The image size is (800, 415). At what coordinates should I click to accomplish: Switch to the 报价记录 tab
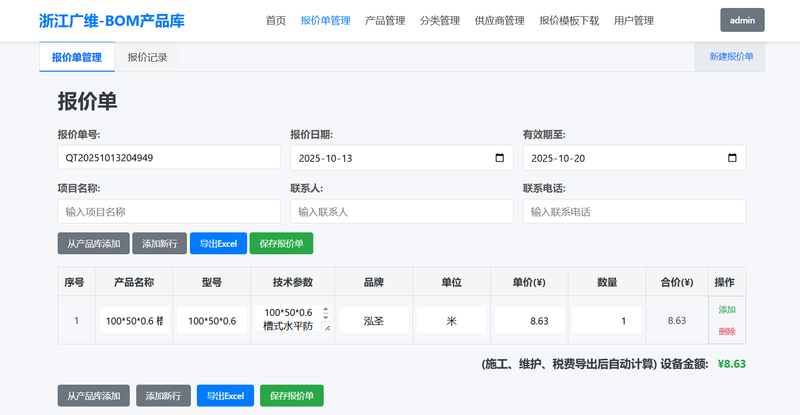click(148, 58)
